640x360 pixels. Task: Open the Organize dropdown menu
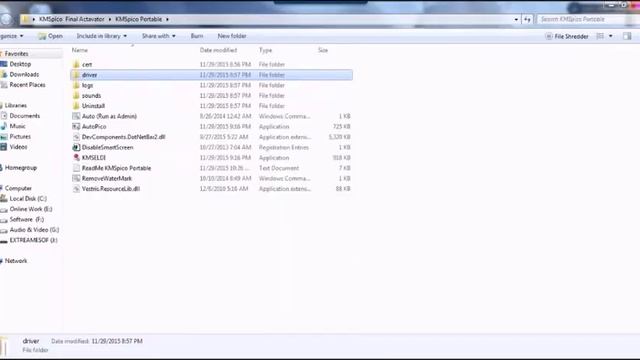(x=11, y=36)
